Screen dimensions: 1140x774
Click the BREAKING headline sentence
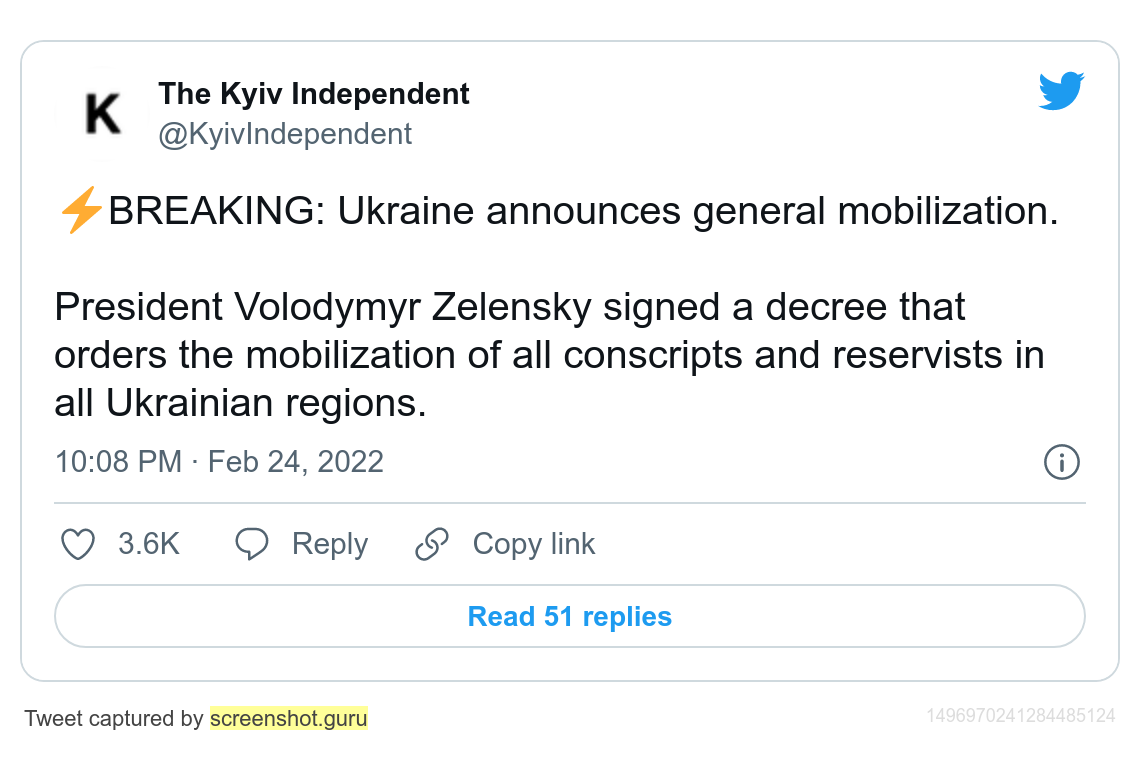(x=582, y=212)
